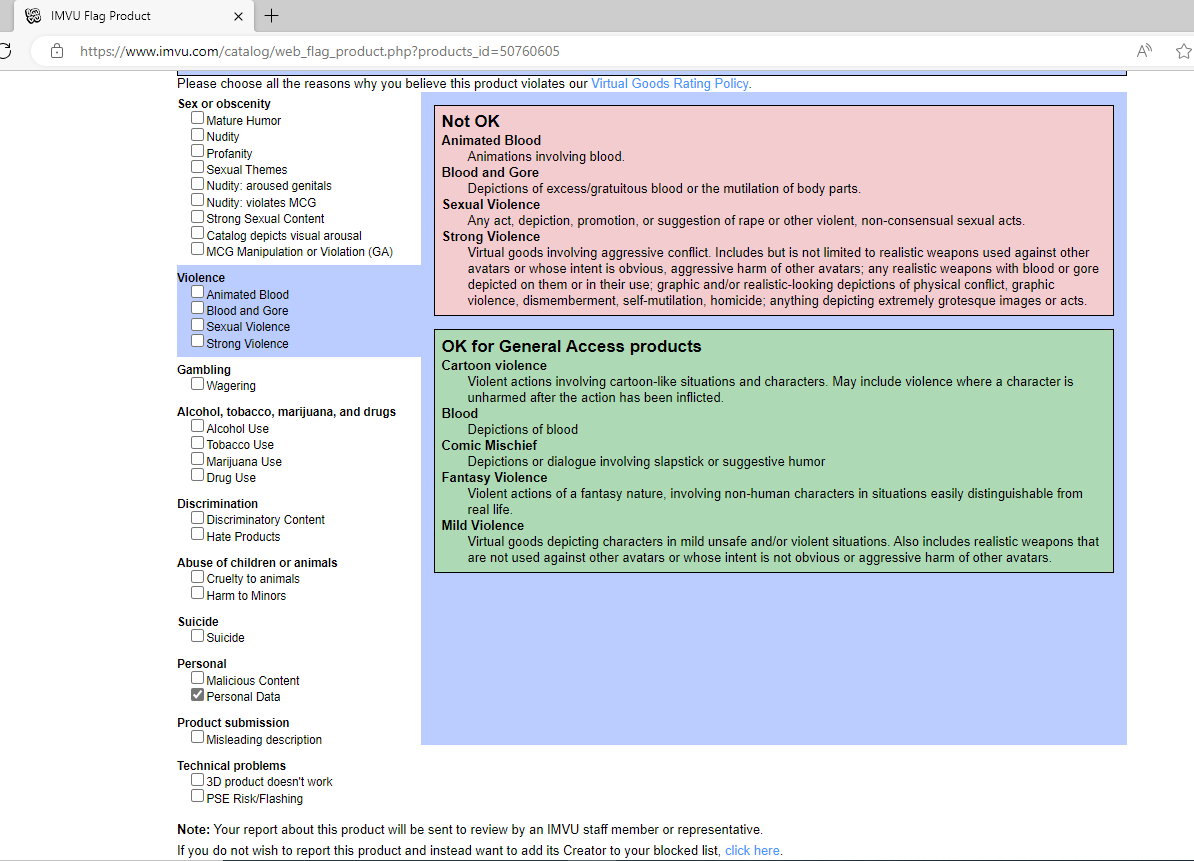
Task: Click the 'Gambling' category heading
Action: click(x=203, y=370)
